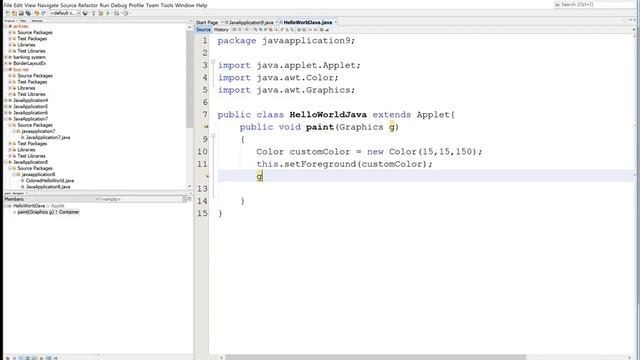
Task: Select paint(Graphics g) in the Navigator
Action: 48,212
